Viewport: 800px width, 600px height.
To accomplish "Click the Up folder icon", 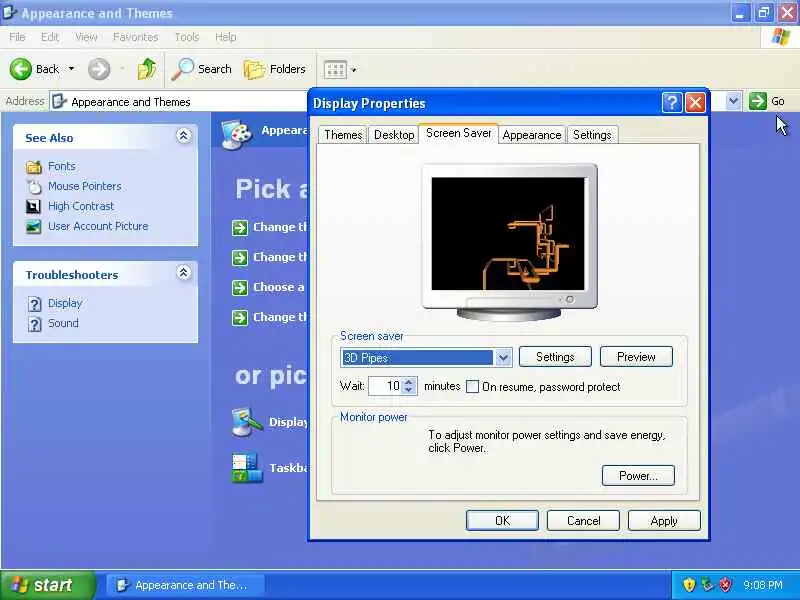I will point(147,69).
